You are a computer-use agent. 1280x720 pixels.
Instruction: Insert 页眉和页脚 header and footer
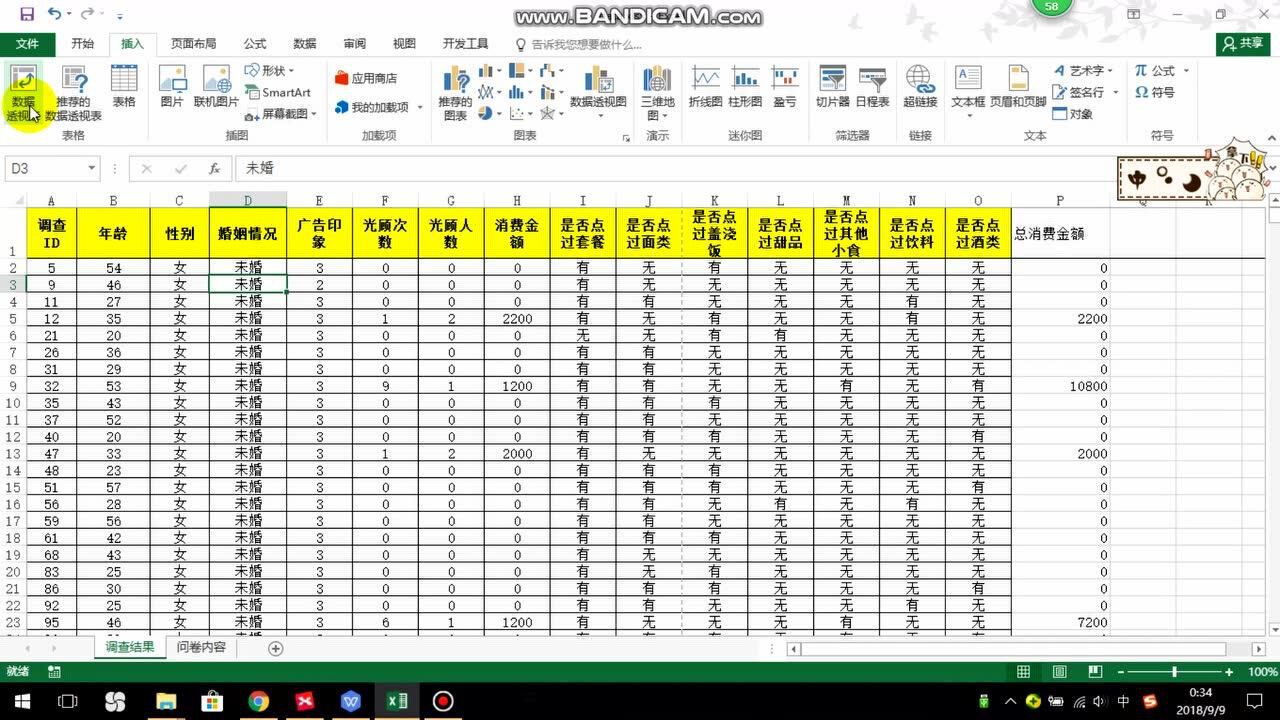click(1018, 87)
